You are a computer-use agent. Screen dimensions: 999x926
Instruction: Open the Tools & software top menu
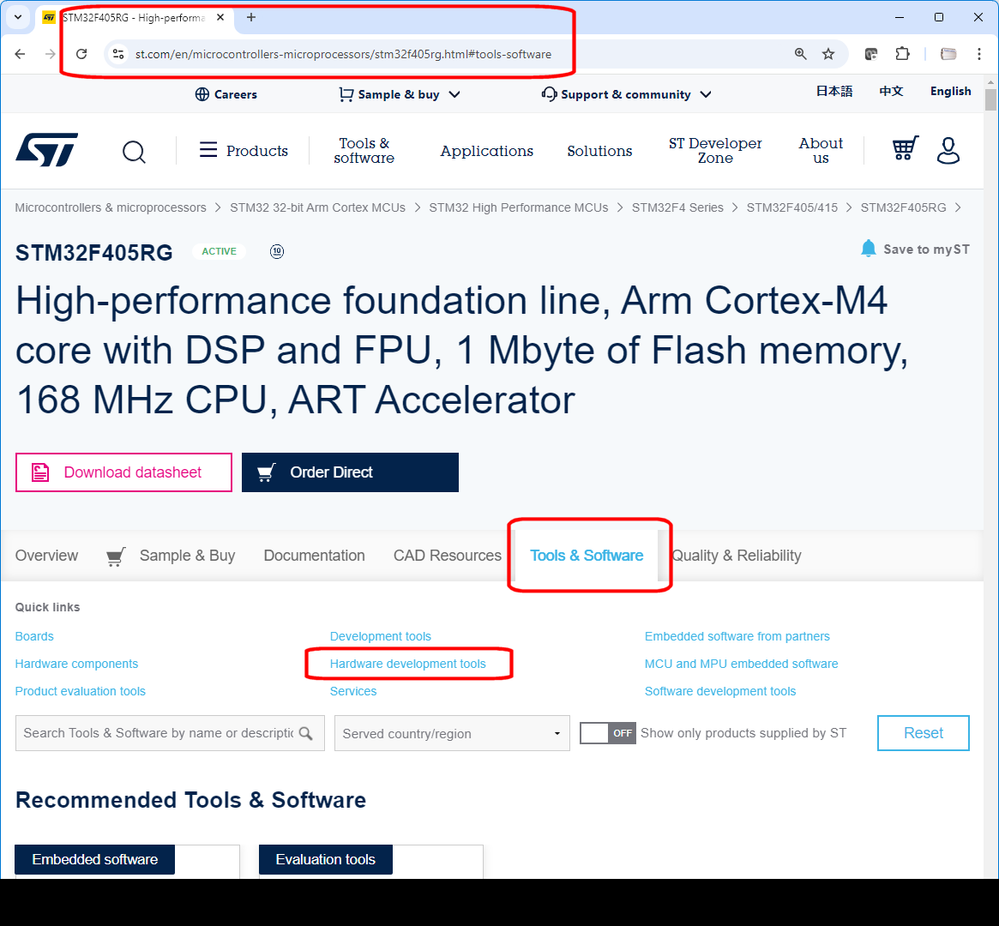(x=364, y=151)
